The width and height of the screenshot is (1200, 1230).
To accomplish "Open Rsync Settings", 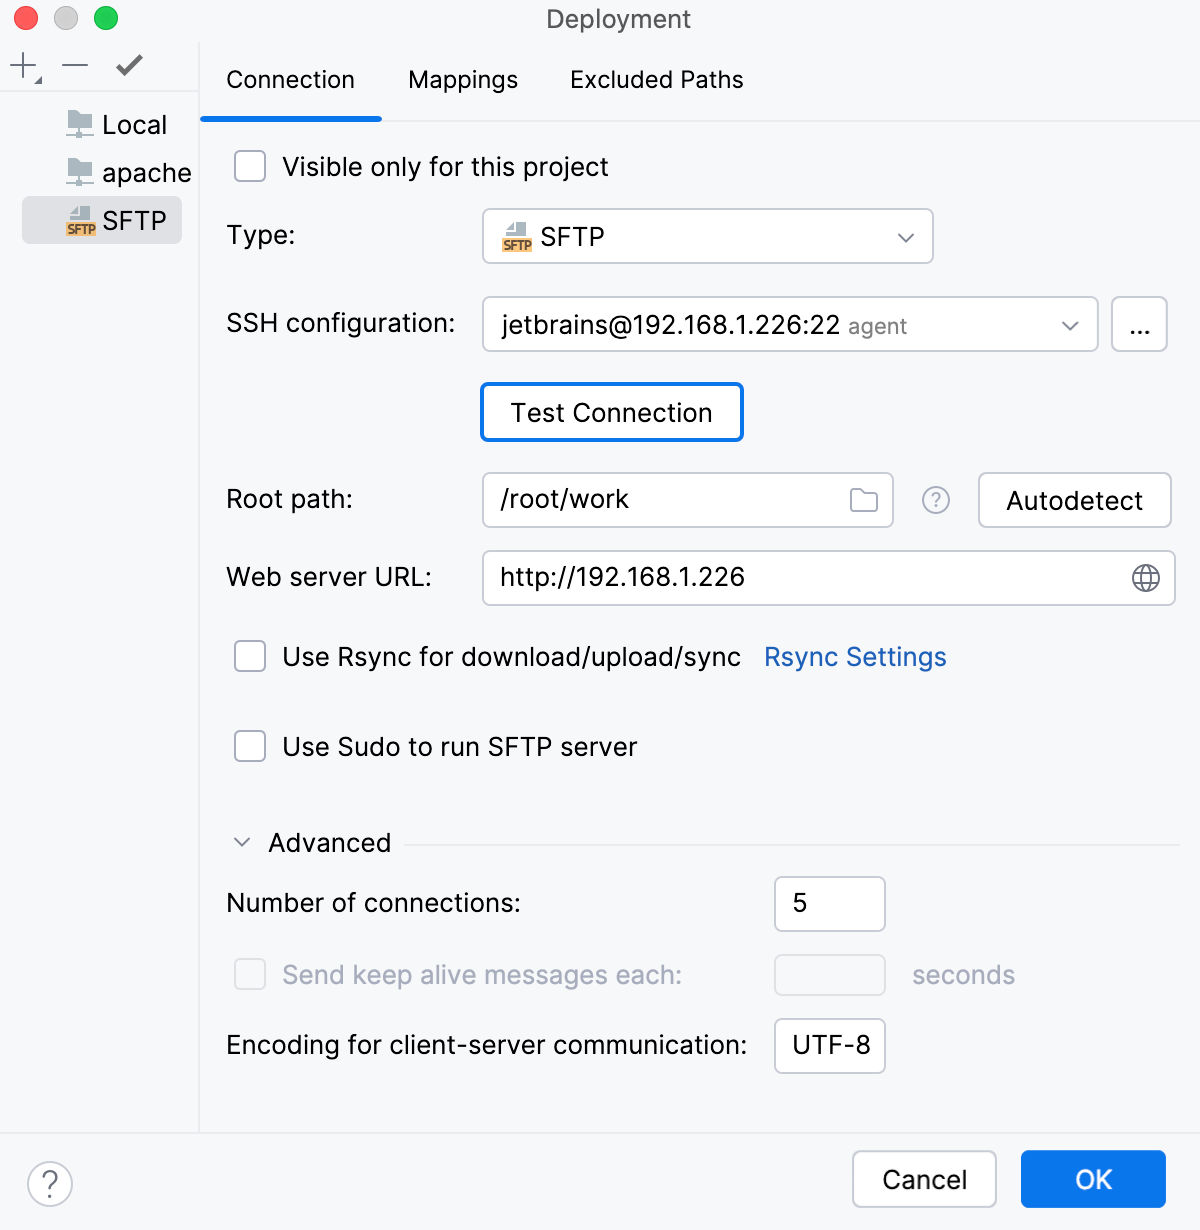I will pos(854,657).
